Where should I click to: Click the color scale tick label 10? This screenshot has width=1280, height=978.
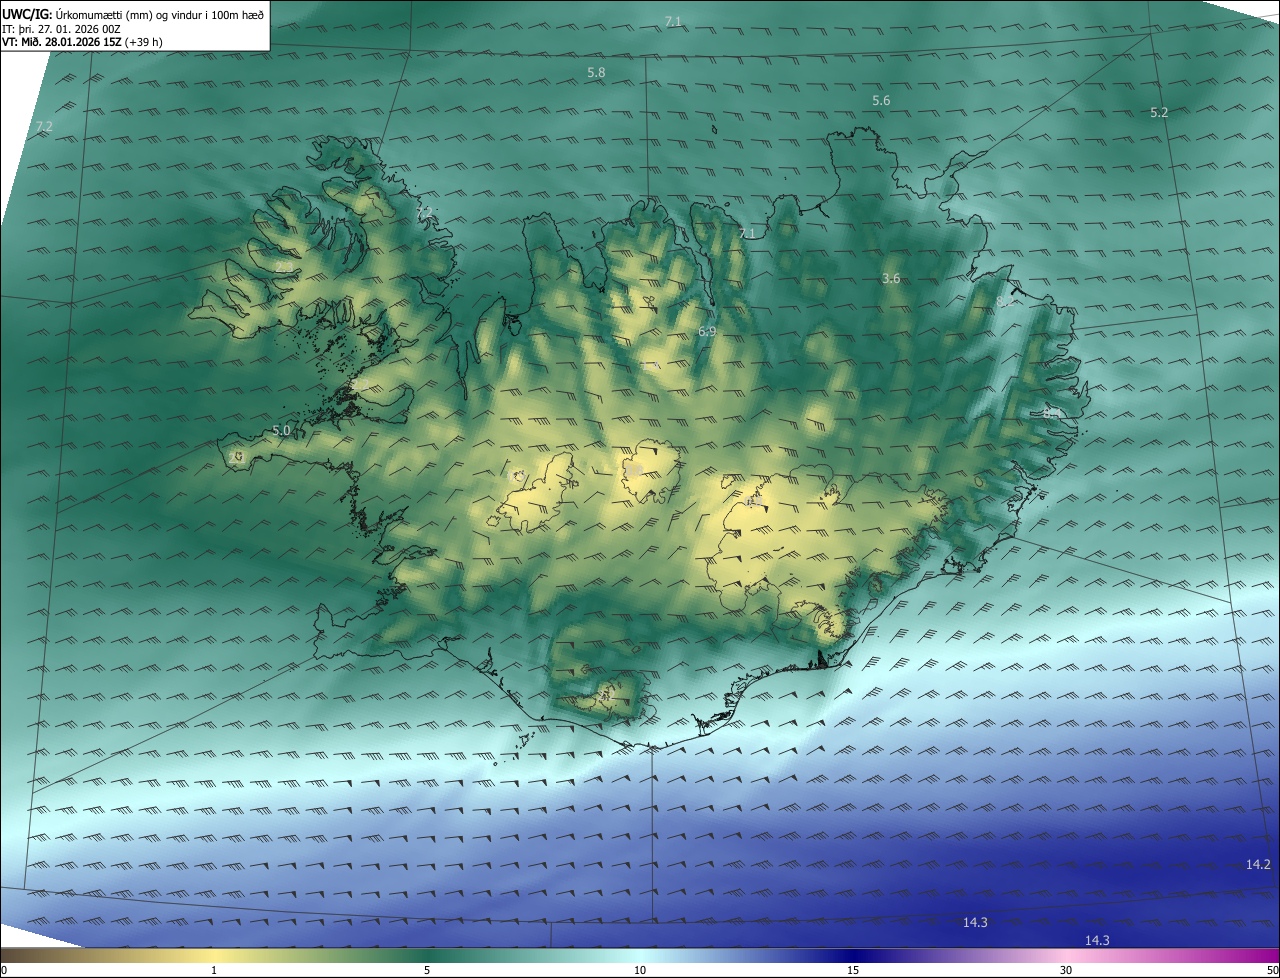pyautogui.click(x=640, y=970)
